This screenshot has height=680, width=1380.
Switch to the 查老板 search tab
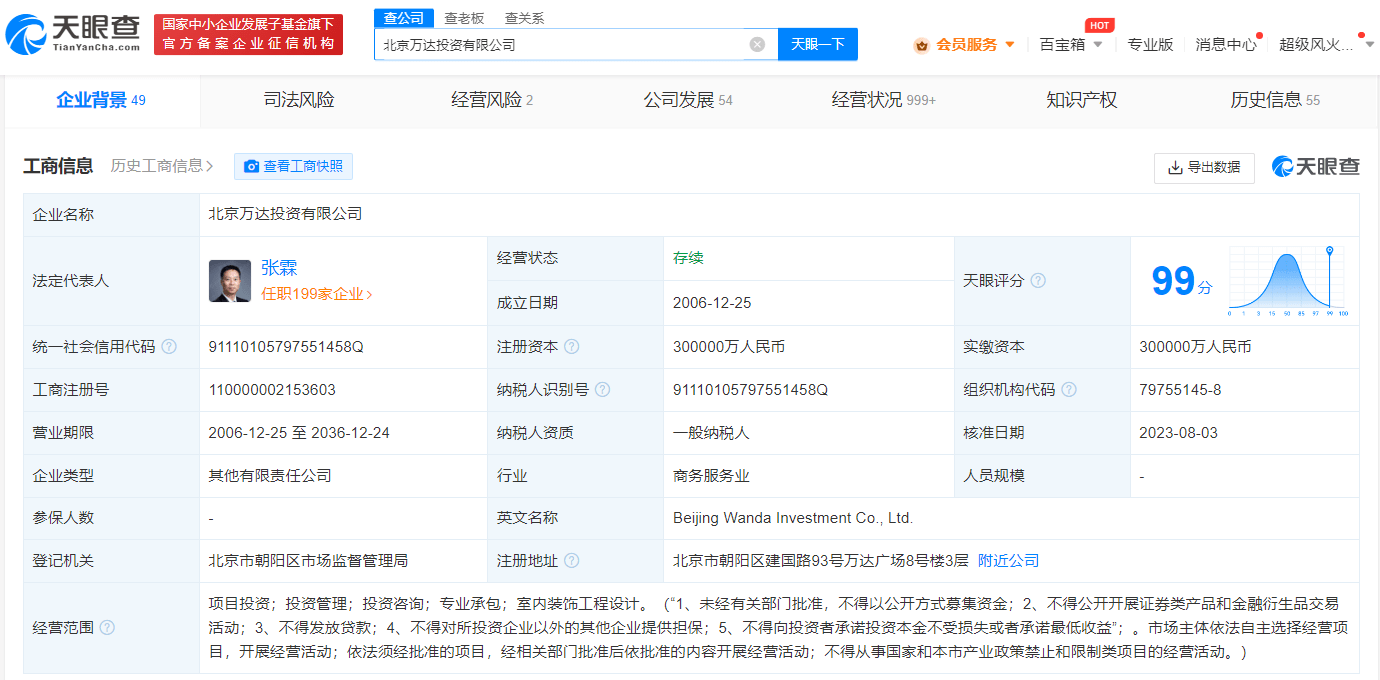[464, 18]
